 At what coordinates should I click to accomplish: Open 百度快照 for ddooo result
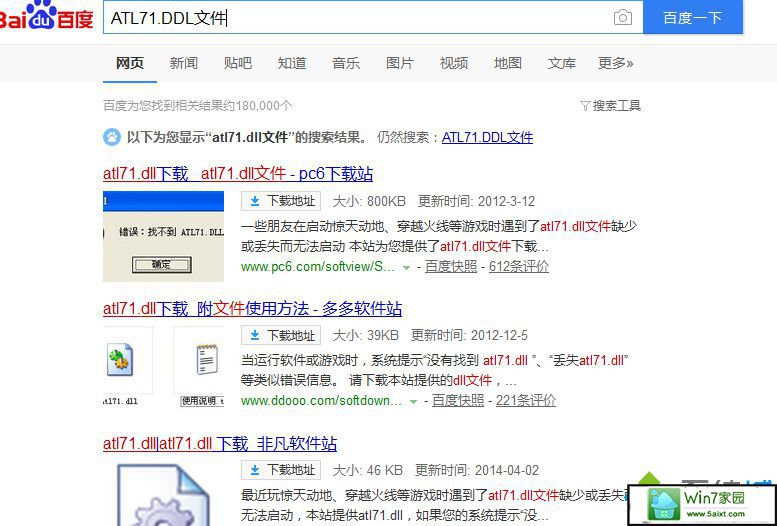(458, 401)
